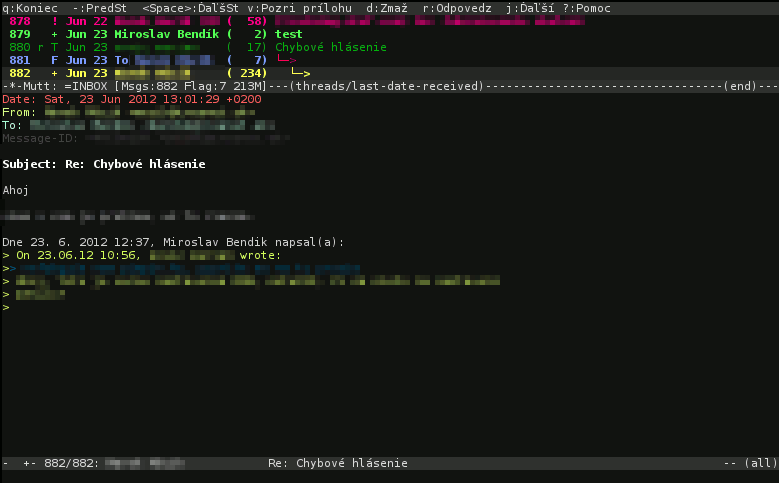
Task: Click v:Pozri prílohu view attachment hint
Action: (299, 8)
